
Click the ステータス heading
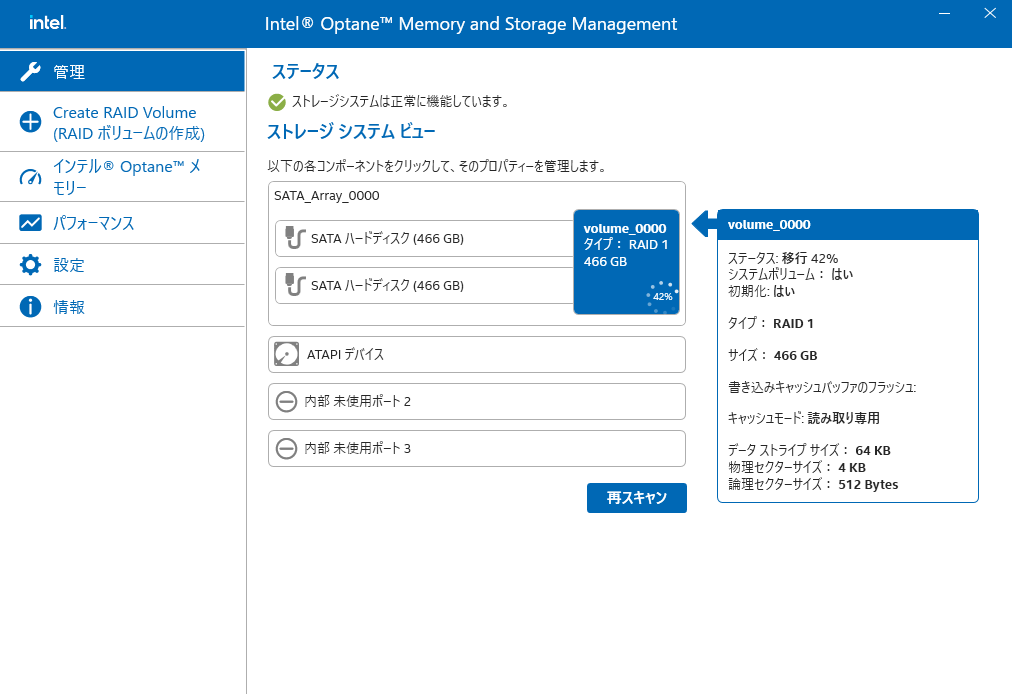[x=305, y=72]
